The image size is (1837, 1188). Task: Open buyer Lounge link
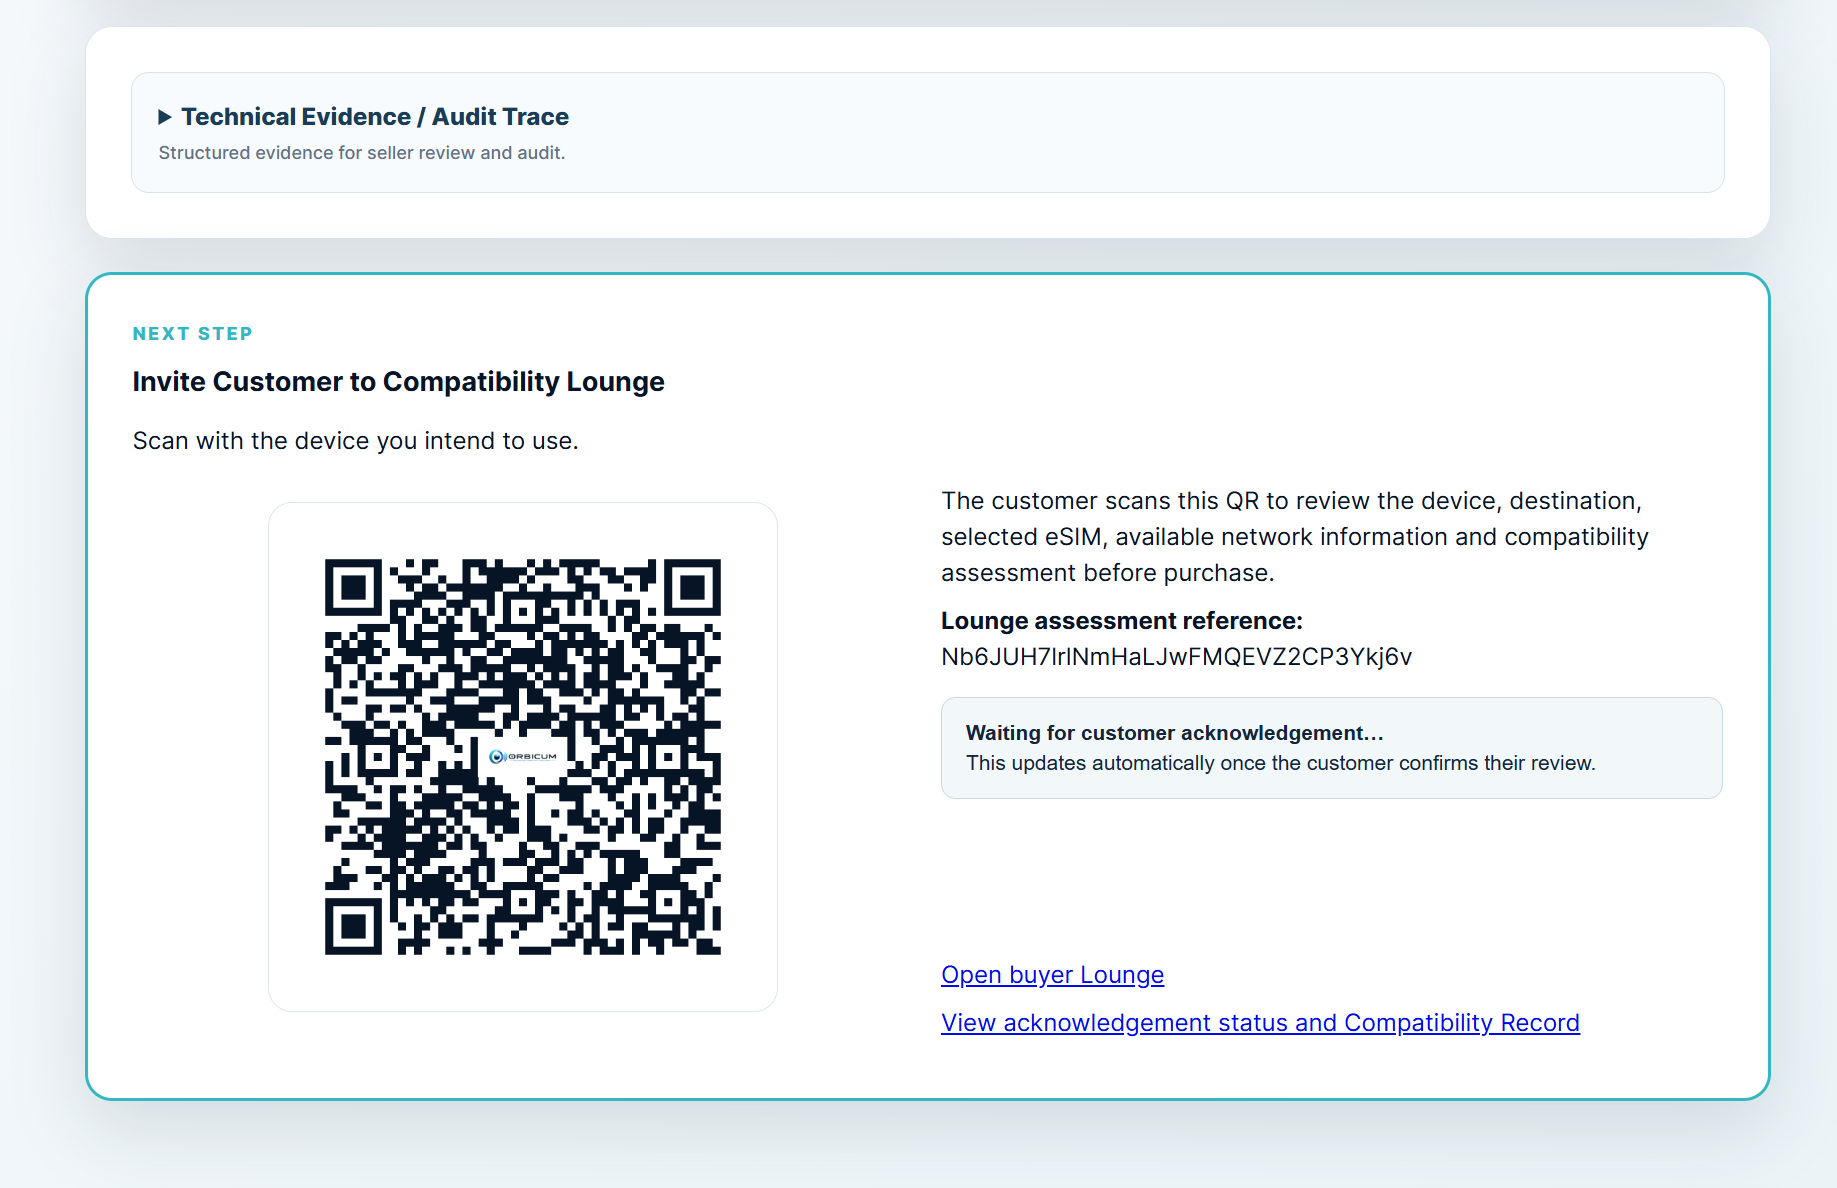(x=1052, y=975)
